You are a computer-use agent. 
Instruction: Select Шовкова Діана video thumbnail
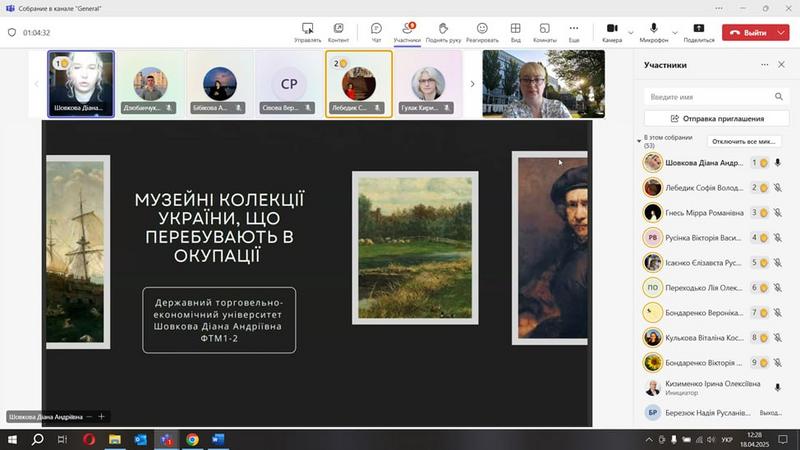click(81, 84)
